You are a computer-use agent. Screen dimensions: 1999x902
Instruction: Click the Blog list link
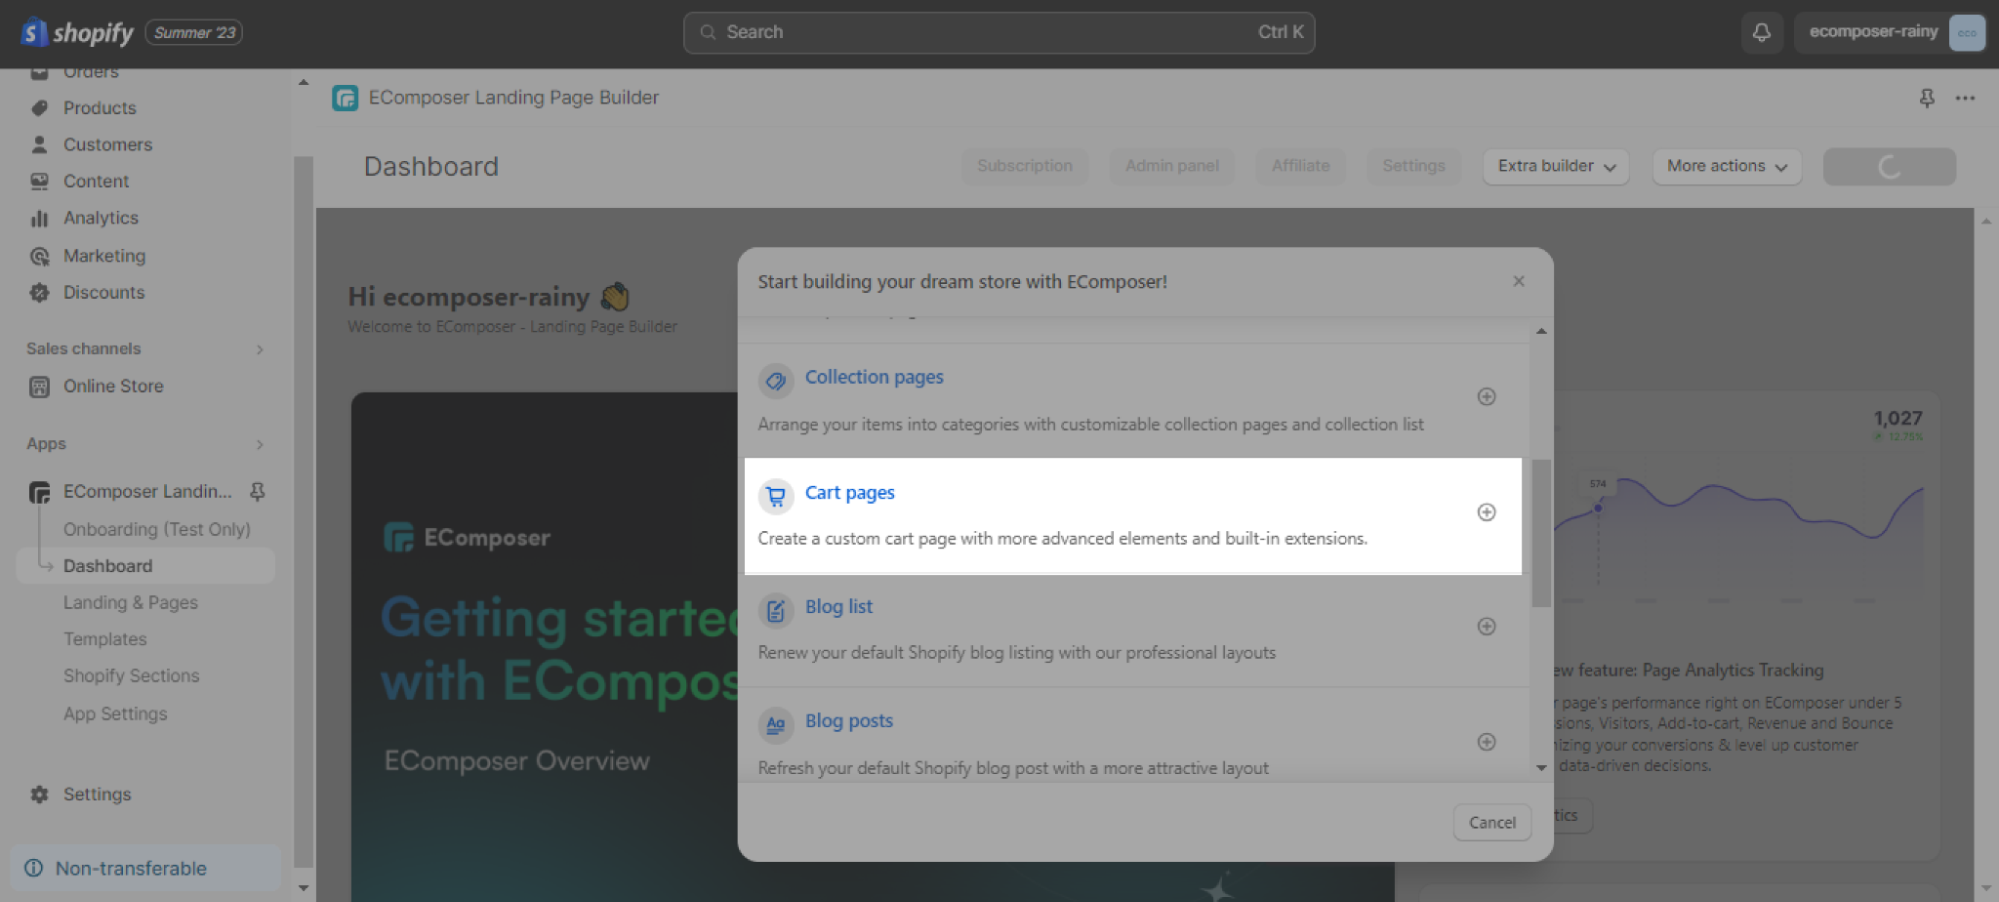point(838,607)
